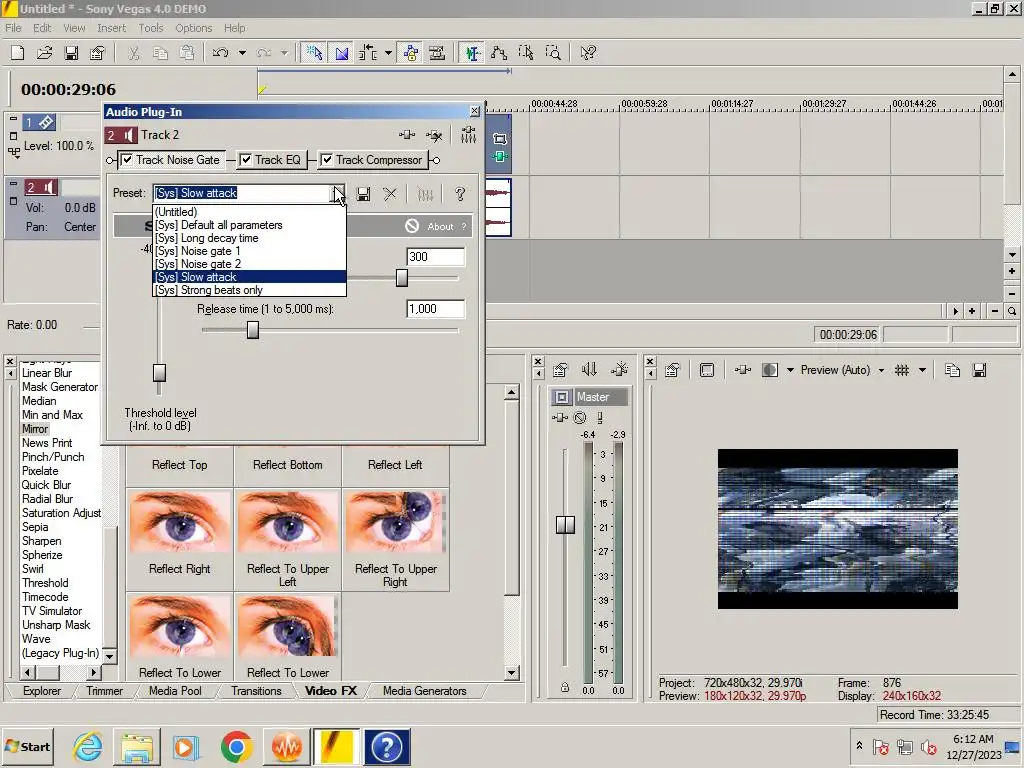
Task: Open the File menu
Action: 13,28
